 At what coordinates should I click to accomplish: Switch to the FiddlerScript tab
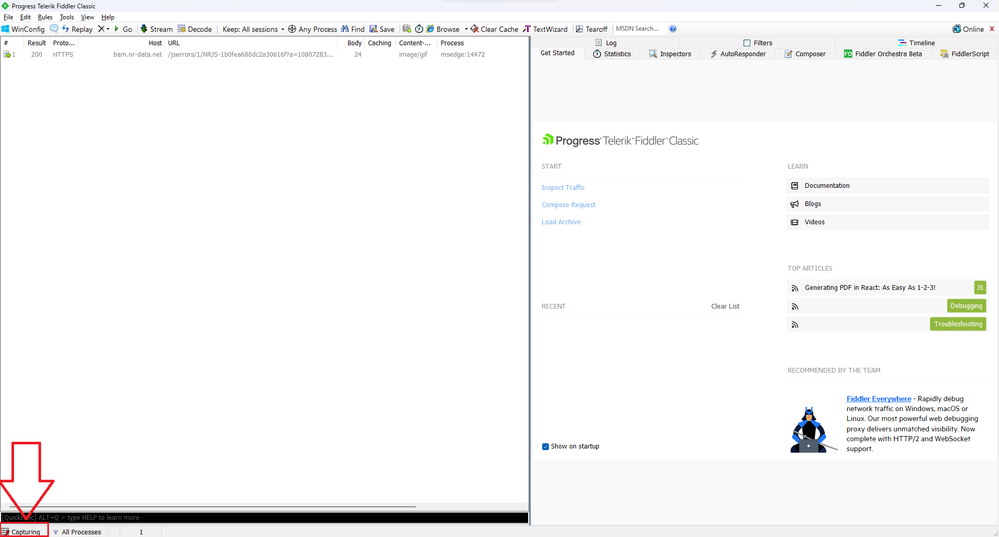pyautogui.click(x=965, y=54)
